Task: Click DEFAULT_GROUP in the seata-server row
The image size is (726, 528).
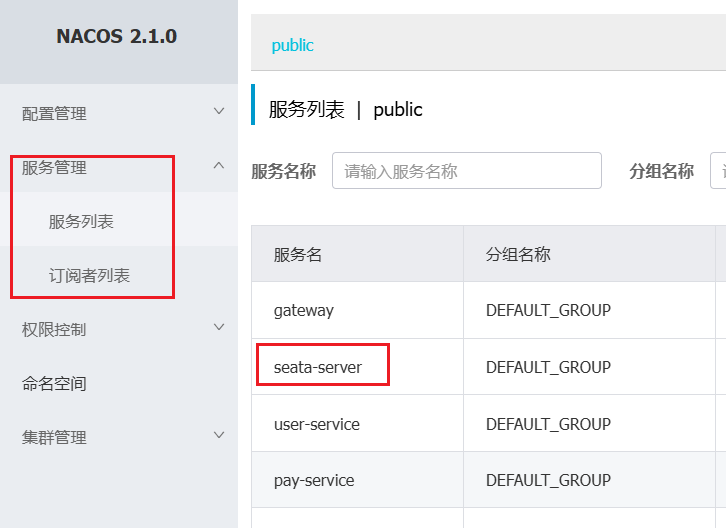Action: pyautogui.click(x=548, y=367)
